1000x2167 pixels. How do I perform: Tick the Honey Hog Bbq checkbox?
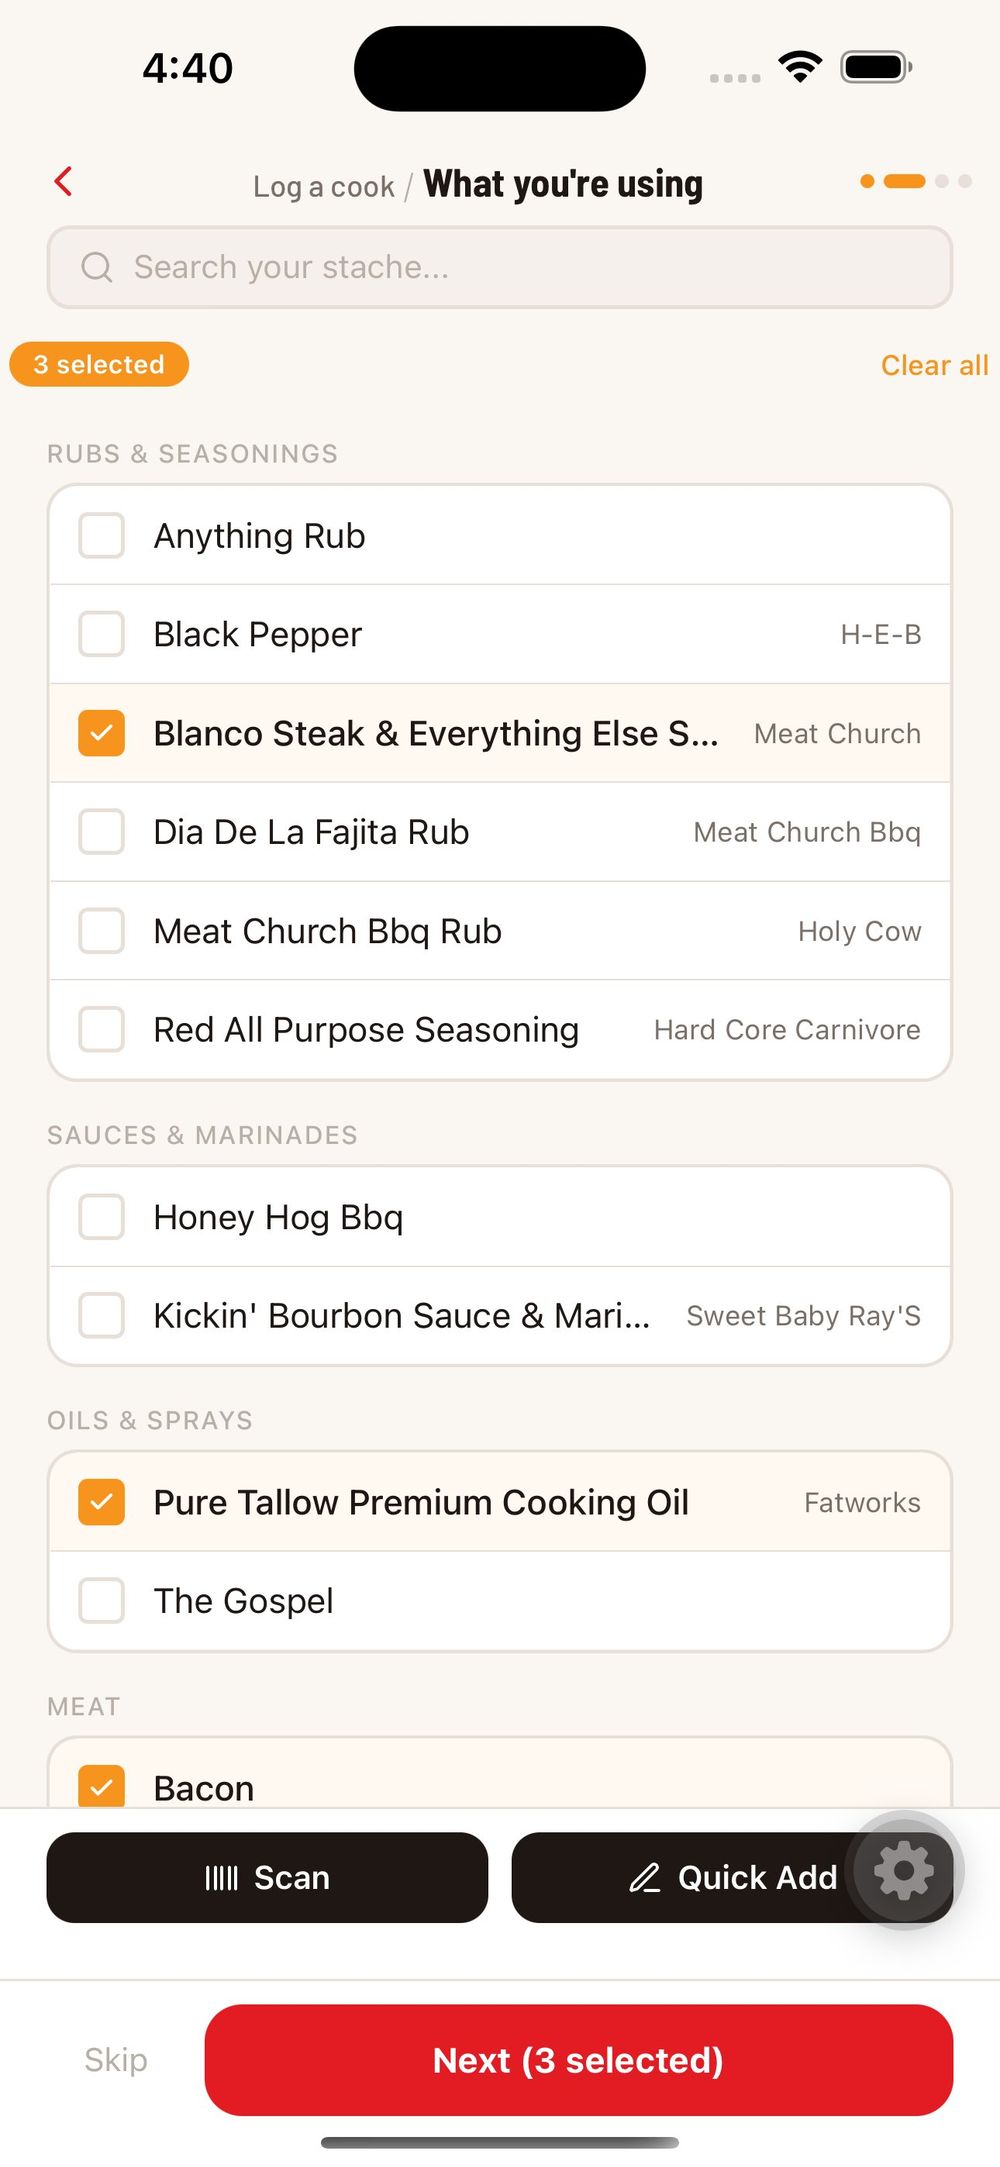pos(102,1217)
